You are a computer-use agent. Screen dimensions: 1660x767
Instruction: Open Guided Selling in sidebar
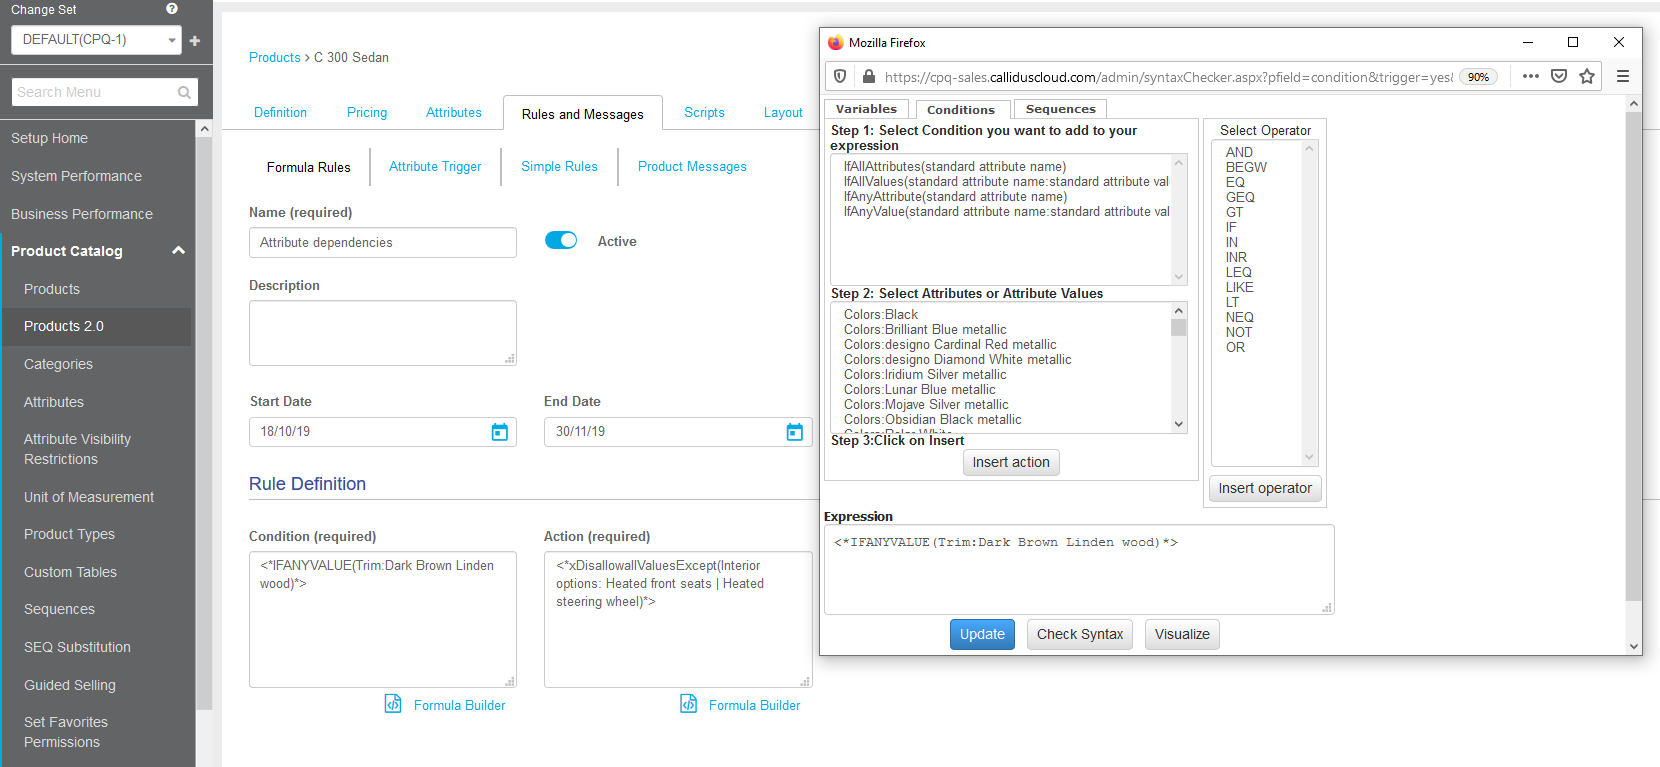[70, 685]
